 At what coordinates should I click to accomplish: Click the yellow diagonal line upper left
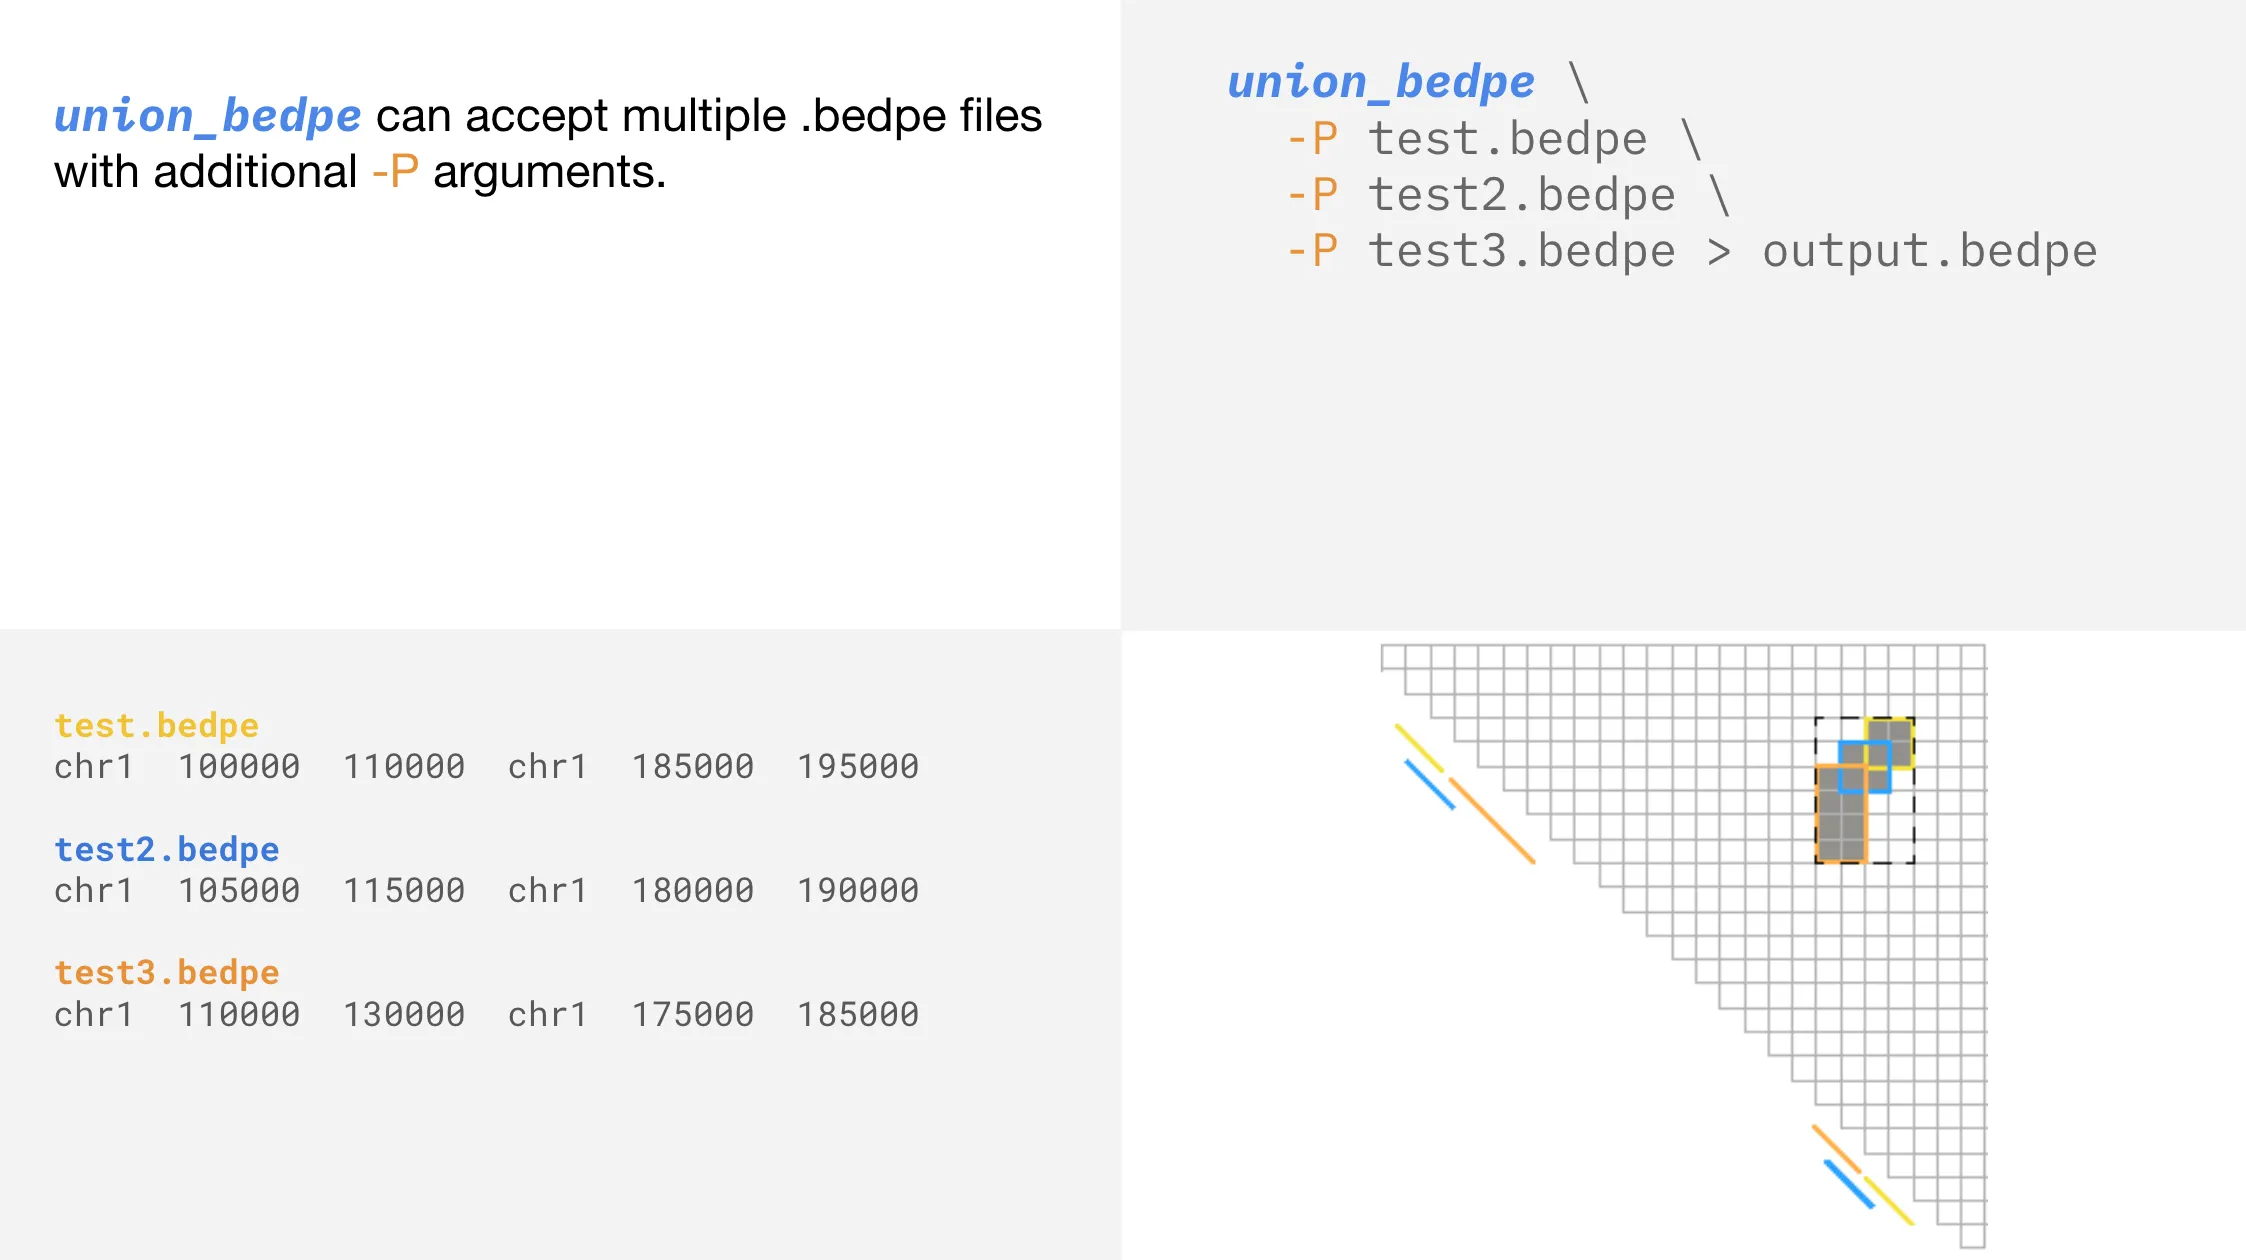pos(1419,748)
